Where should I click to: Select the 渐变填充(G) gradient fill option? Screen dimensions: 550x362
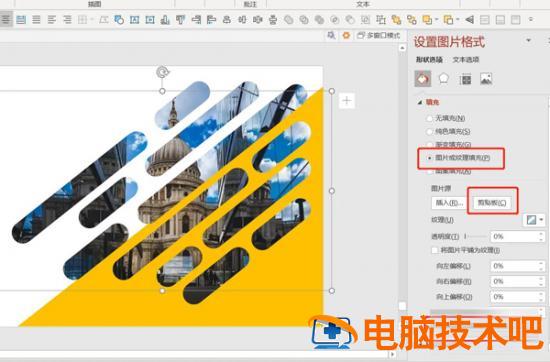coord(448,145)
